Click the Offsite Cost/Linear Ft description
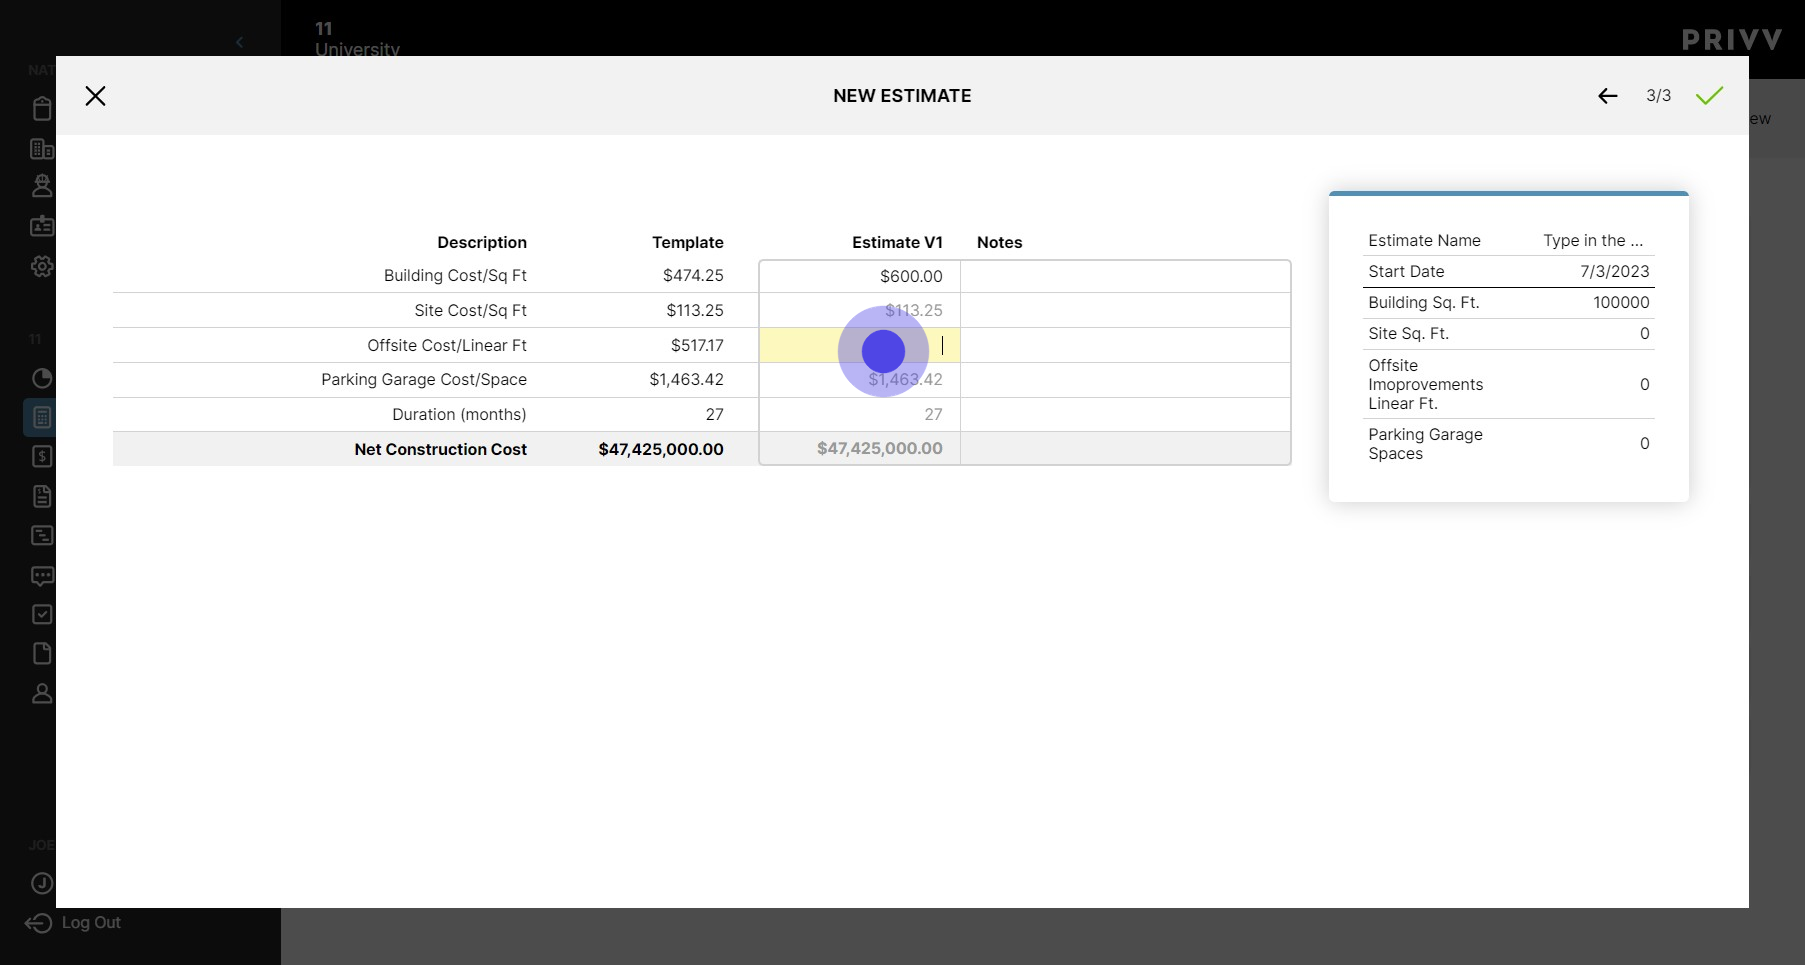The width and height of the screenshot is (1805, 965). tap(447, 345)
